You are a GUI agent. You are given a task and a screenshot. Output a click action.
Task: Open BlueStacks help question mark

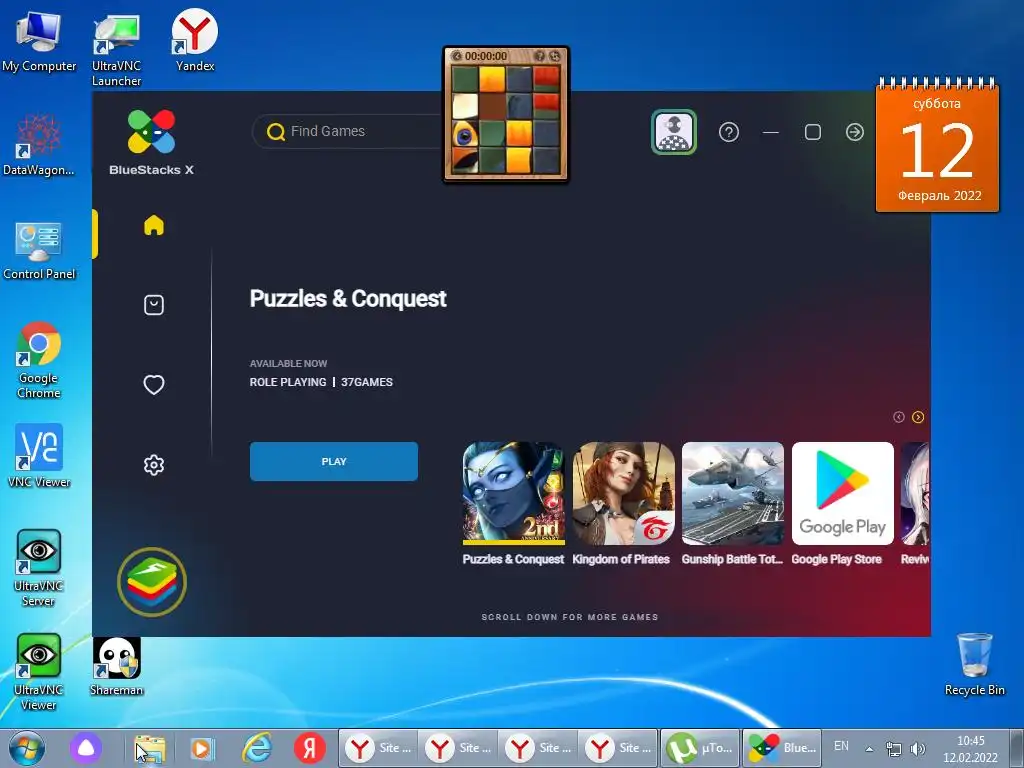(x=729, y=133)
